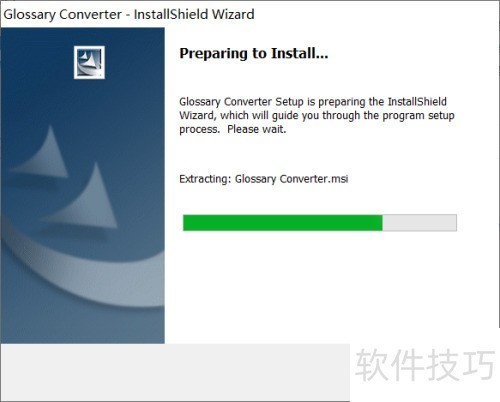Click the gray footer panel under banner
This screenshot has width=500, height=402.
coord(175,372)
